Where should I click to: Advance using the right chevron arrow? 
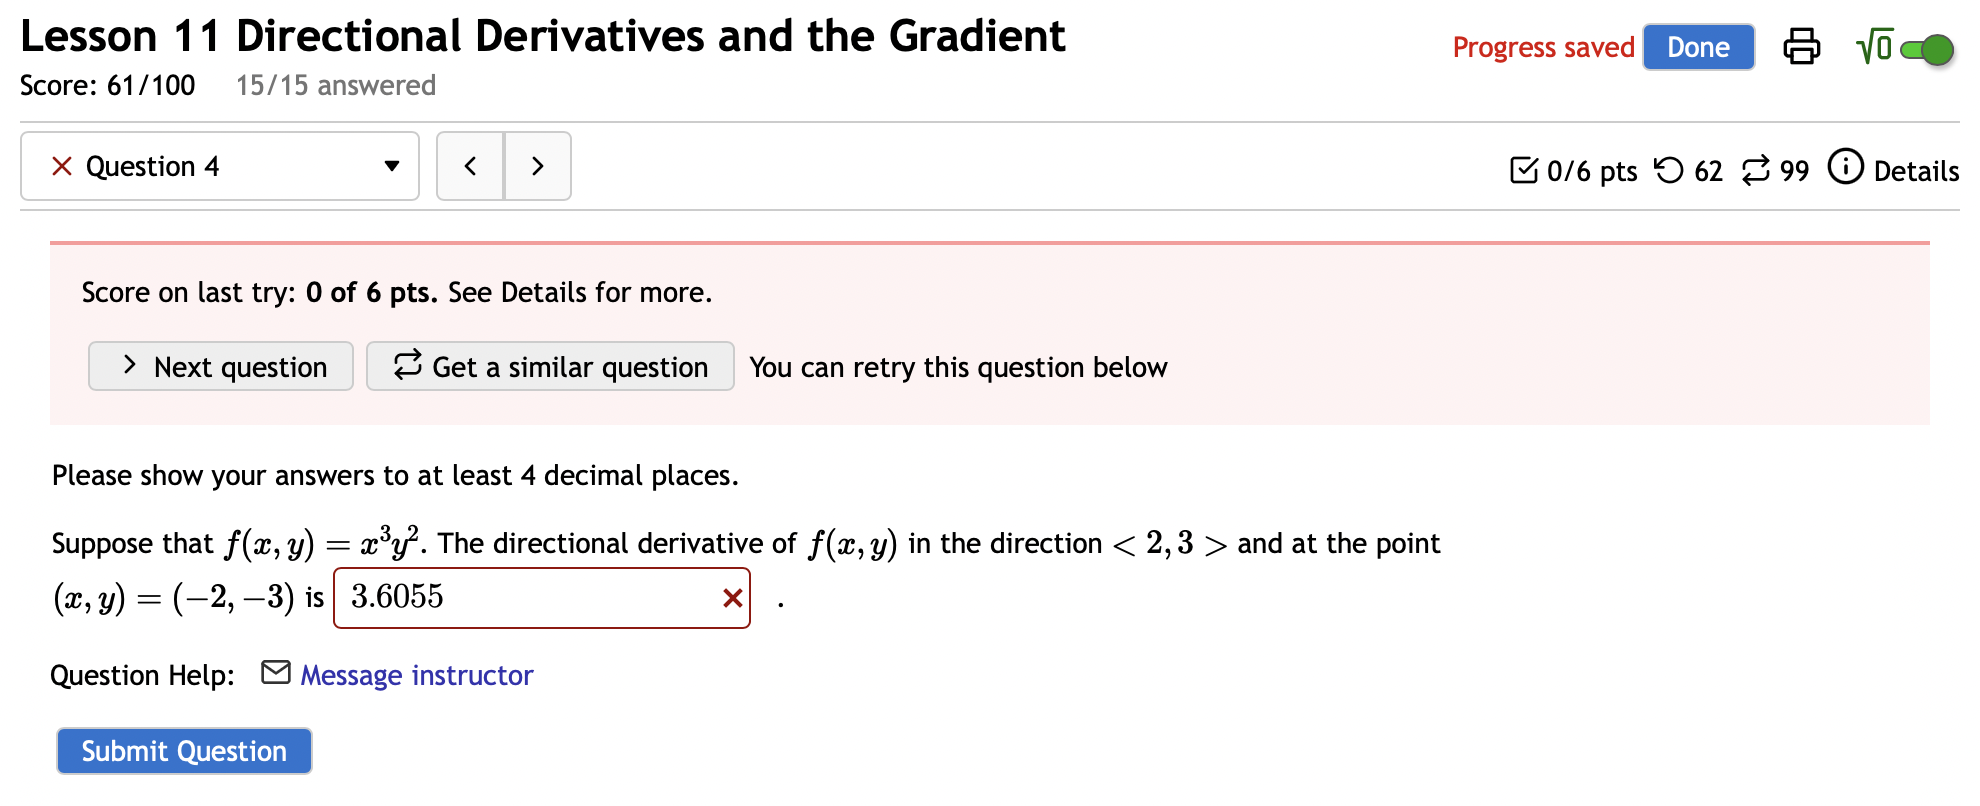[x=537, y=166]
